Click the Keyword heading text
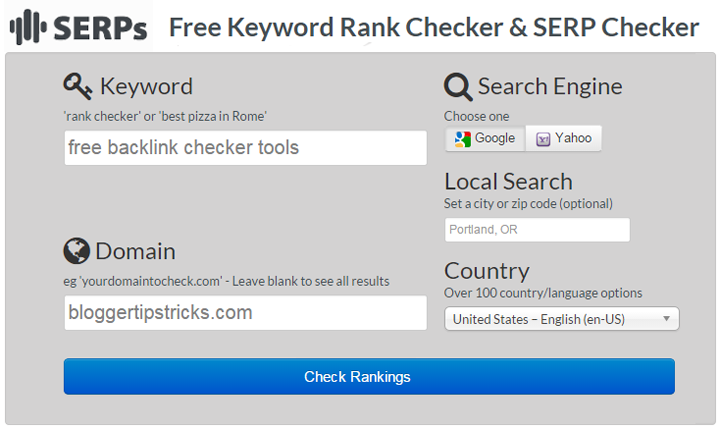This screenshot has width=720, height=429. tap(146, 86)
